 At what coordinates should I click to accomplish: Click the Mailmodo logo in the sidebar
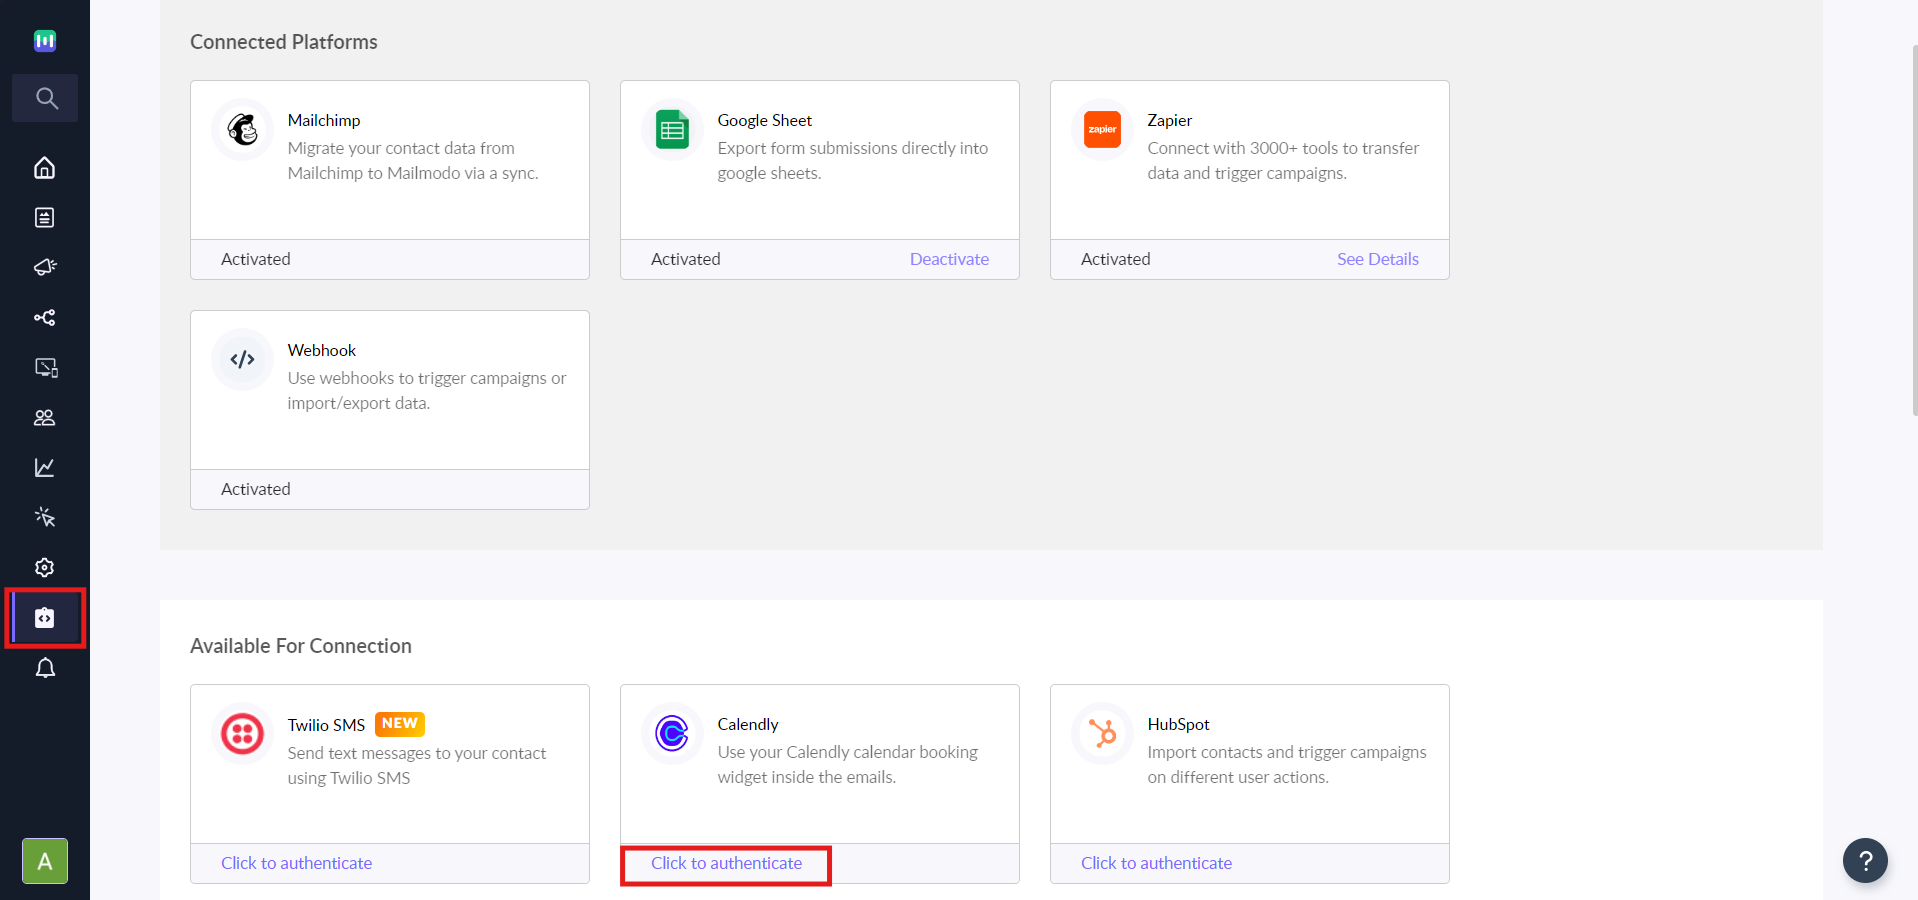click(45, 41)
